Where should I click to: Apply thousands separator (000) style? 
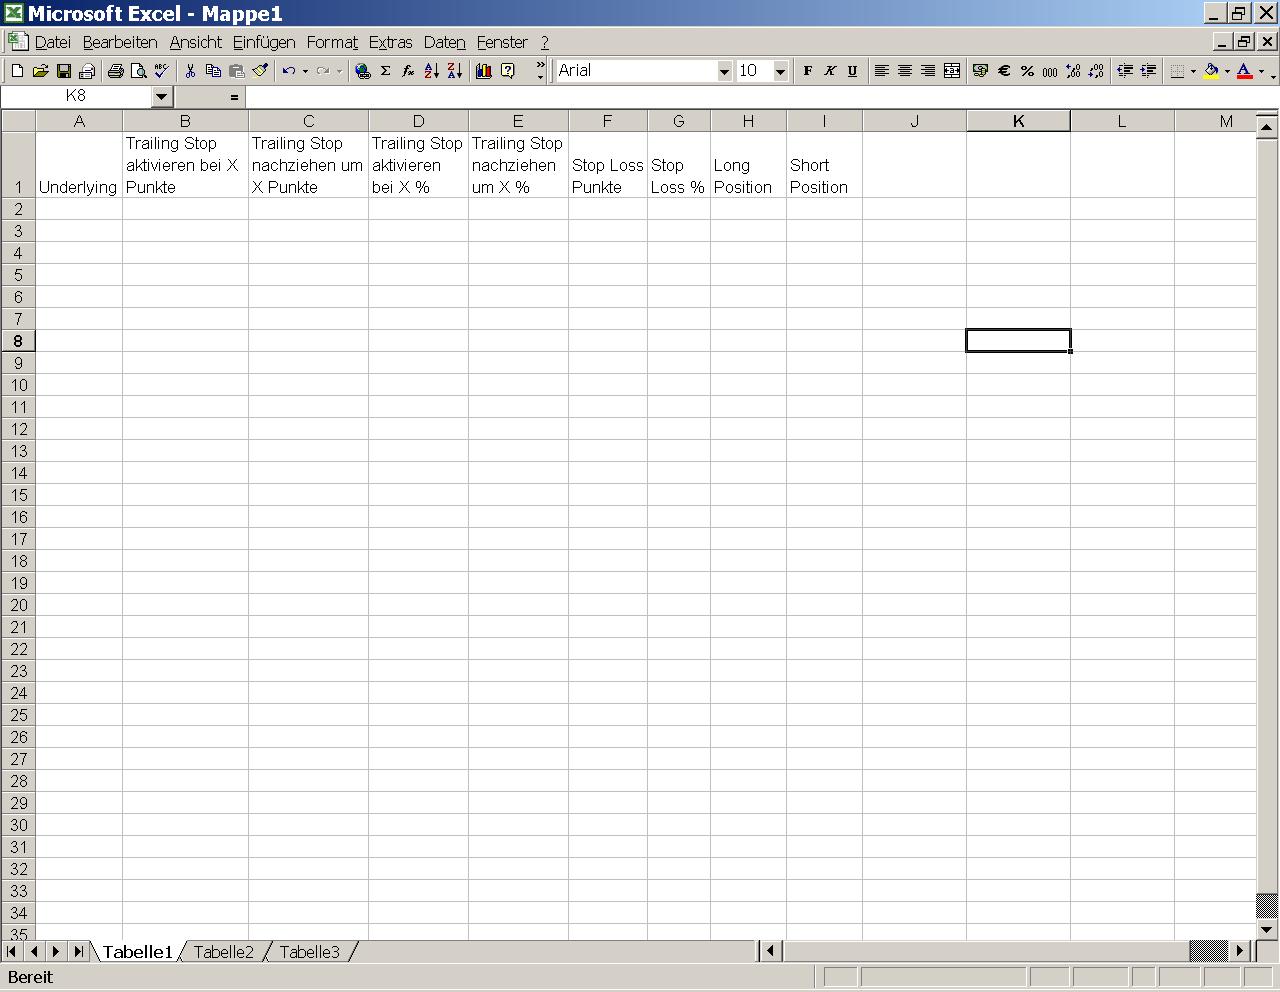[1050, 71]
